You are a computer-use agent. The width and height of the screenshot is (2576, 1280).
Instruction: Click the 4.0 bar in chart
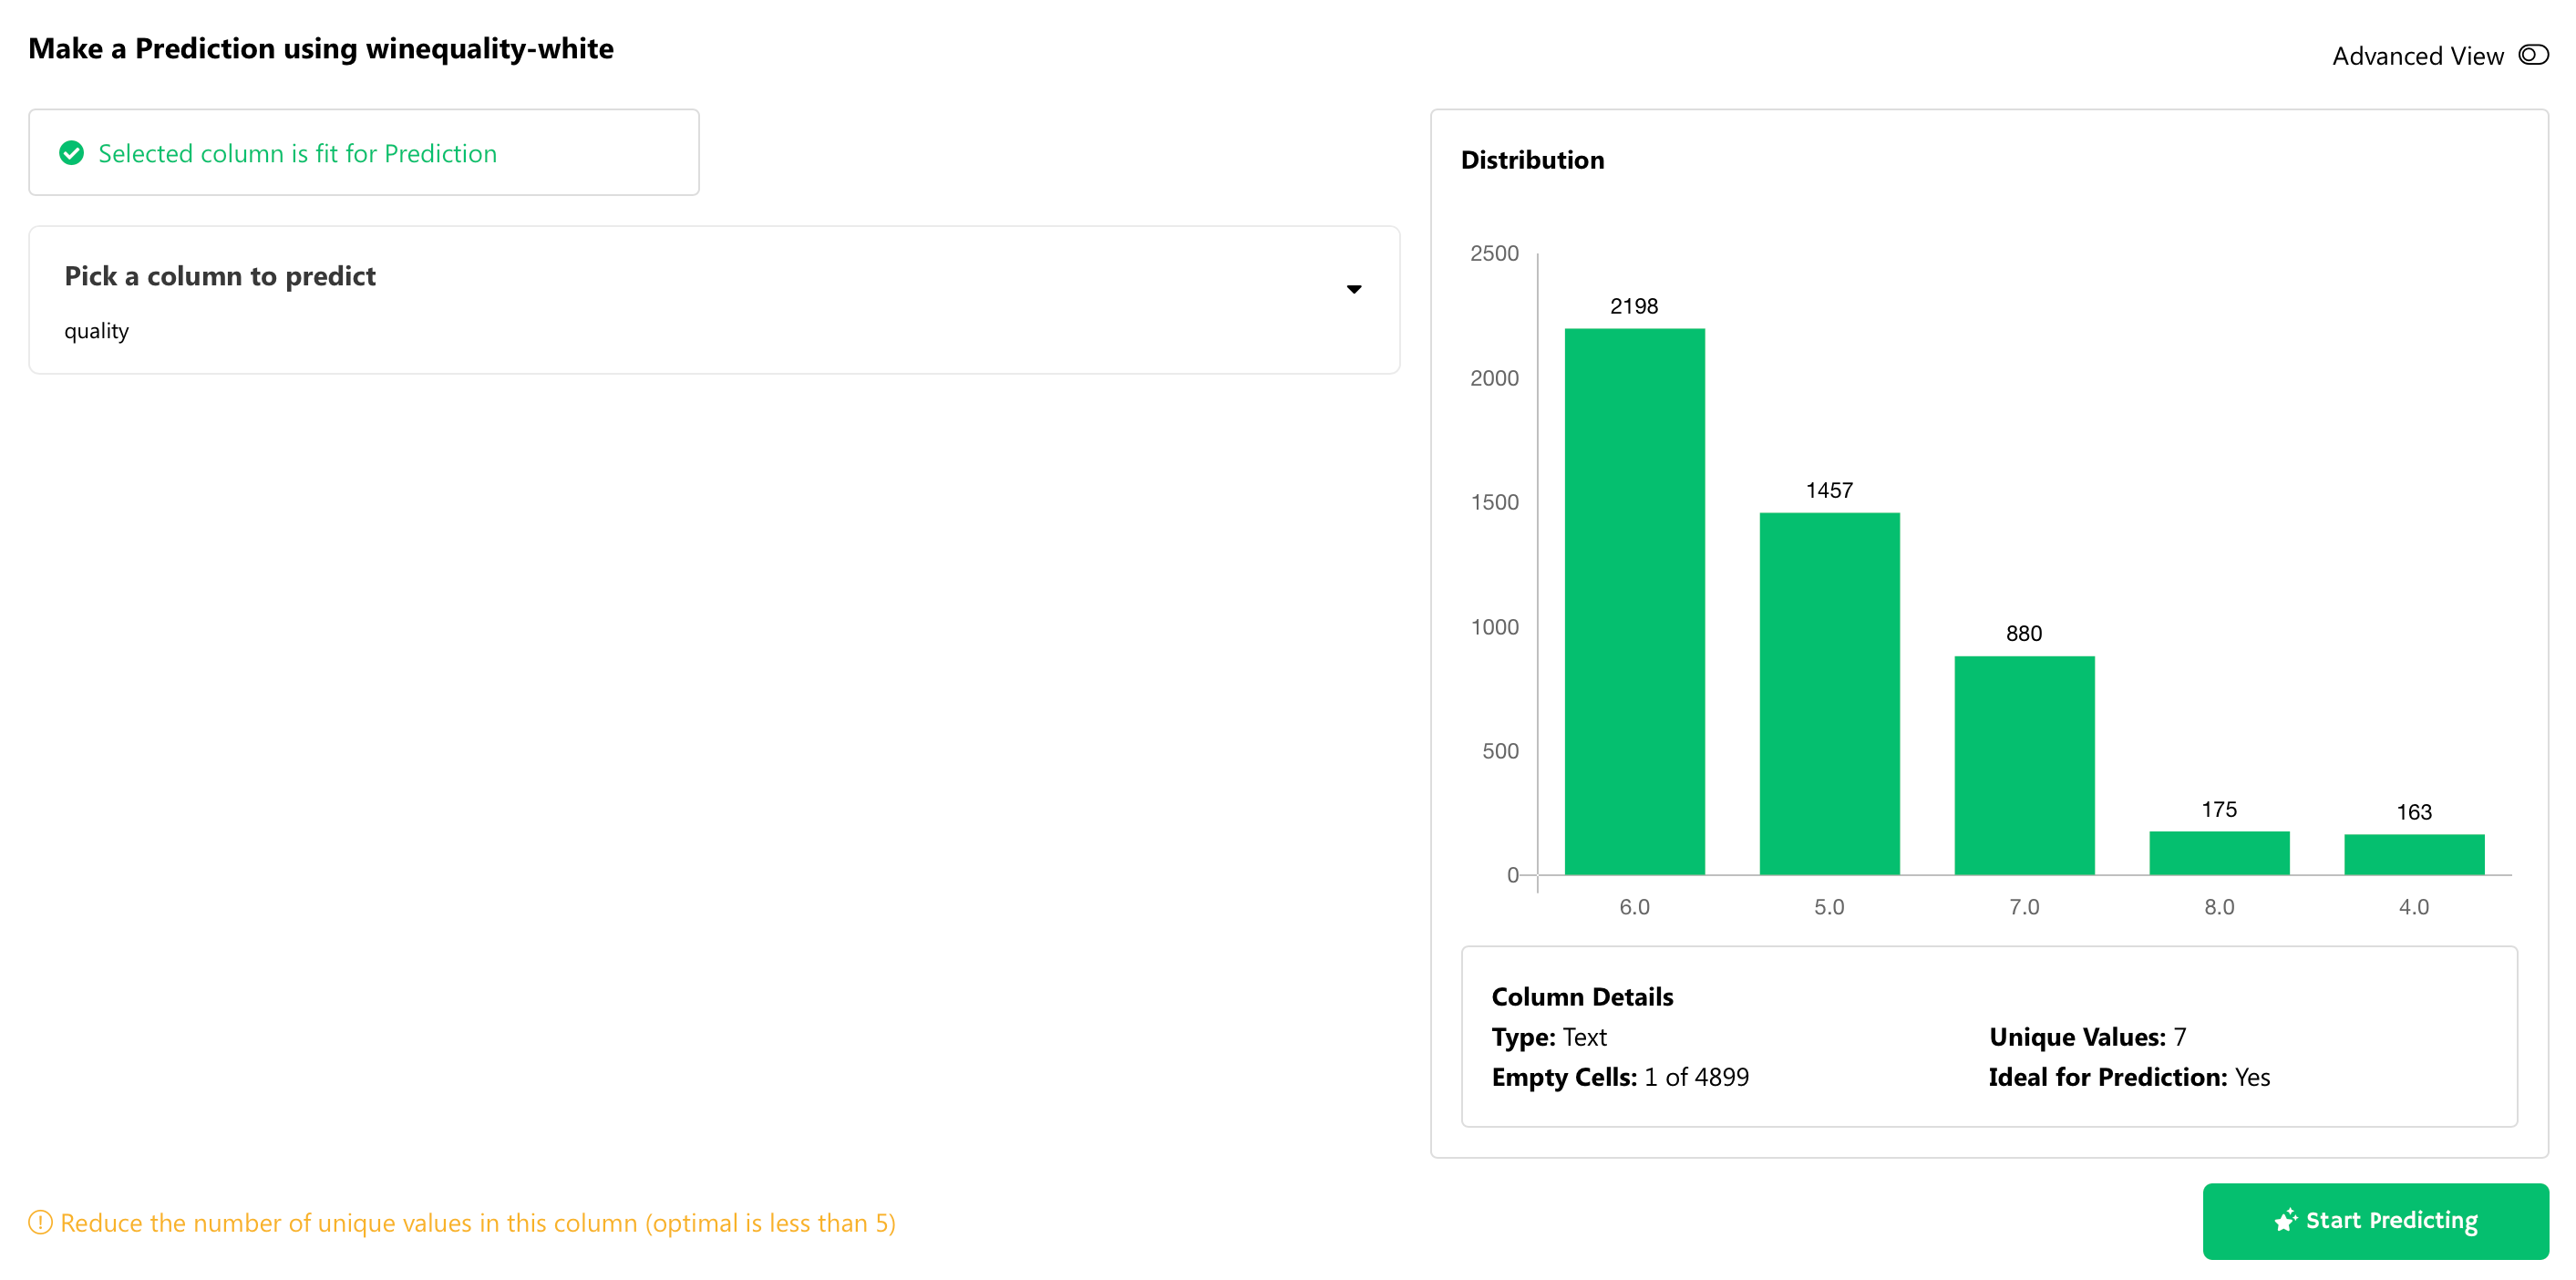point(2413,854)
